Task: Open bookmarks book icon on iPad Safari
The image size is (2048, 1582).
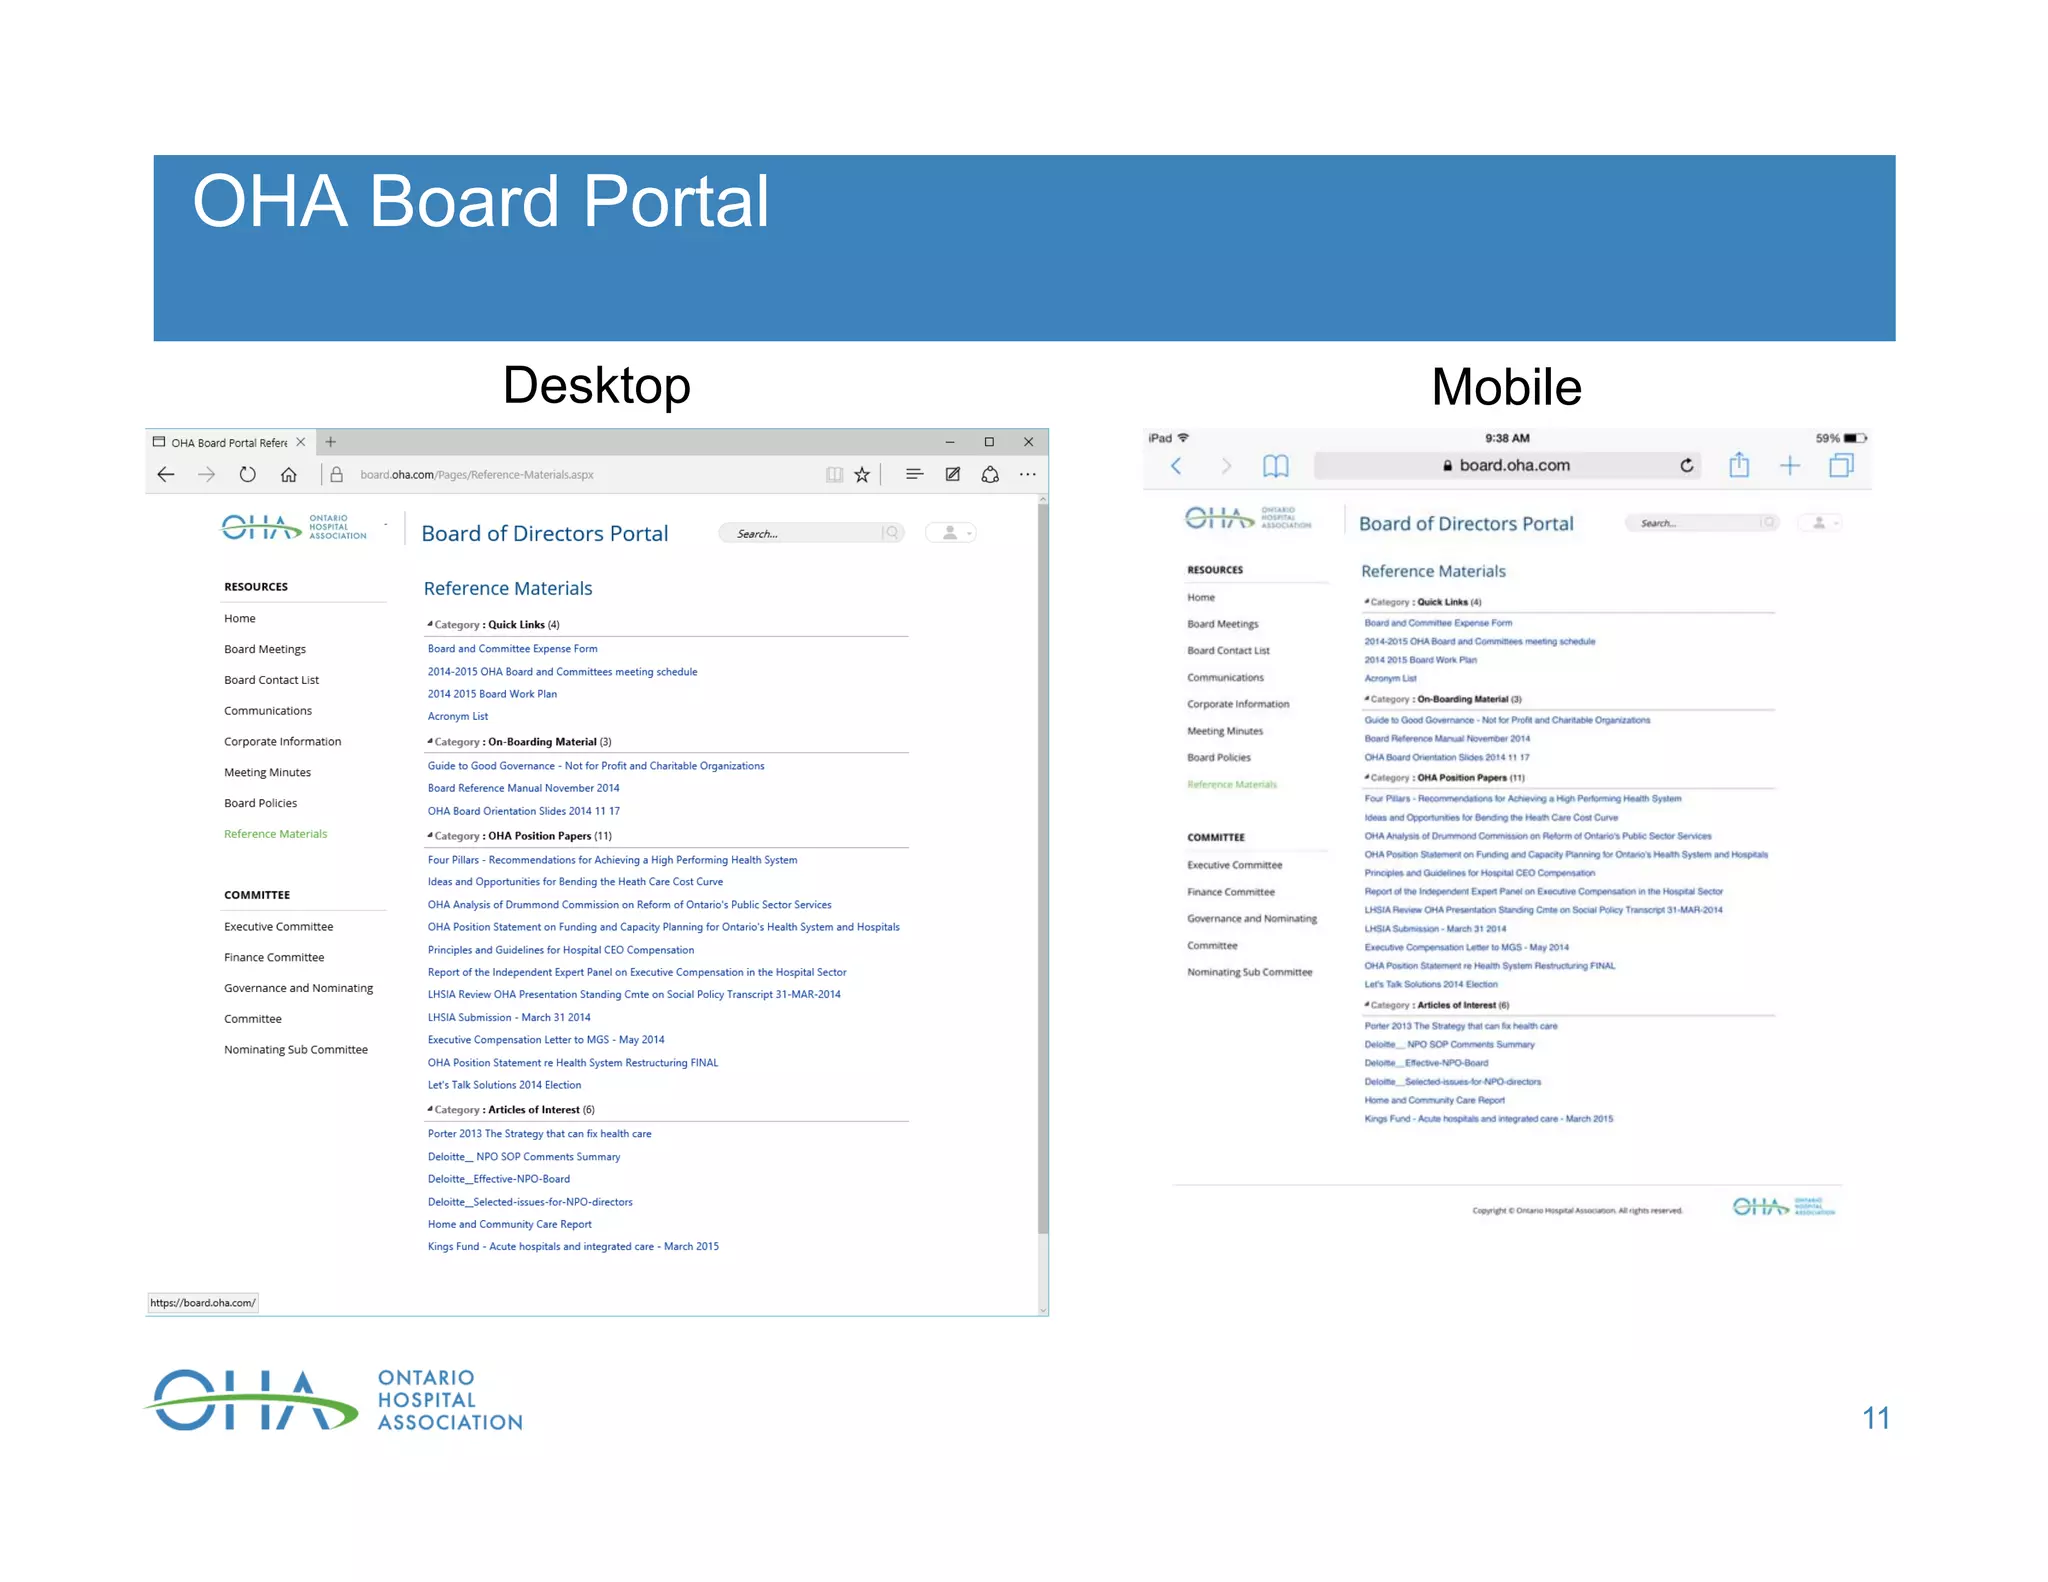Action: [x=1276, y=465]
